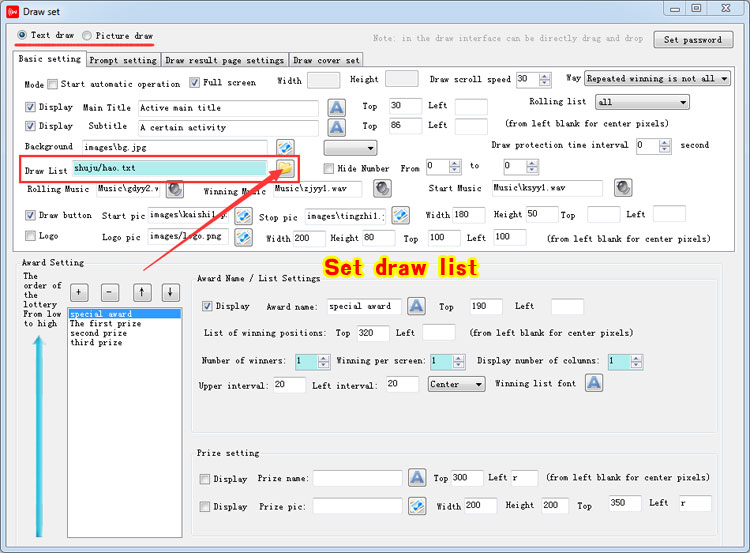This screenshot has width=750, height=553.
Task: Enable Start automatic operation checkbox
Action: pos(53,84)
